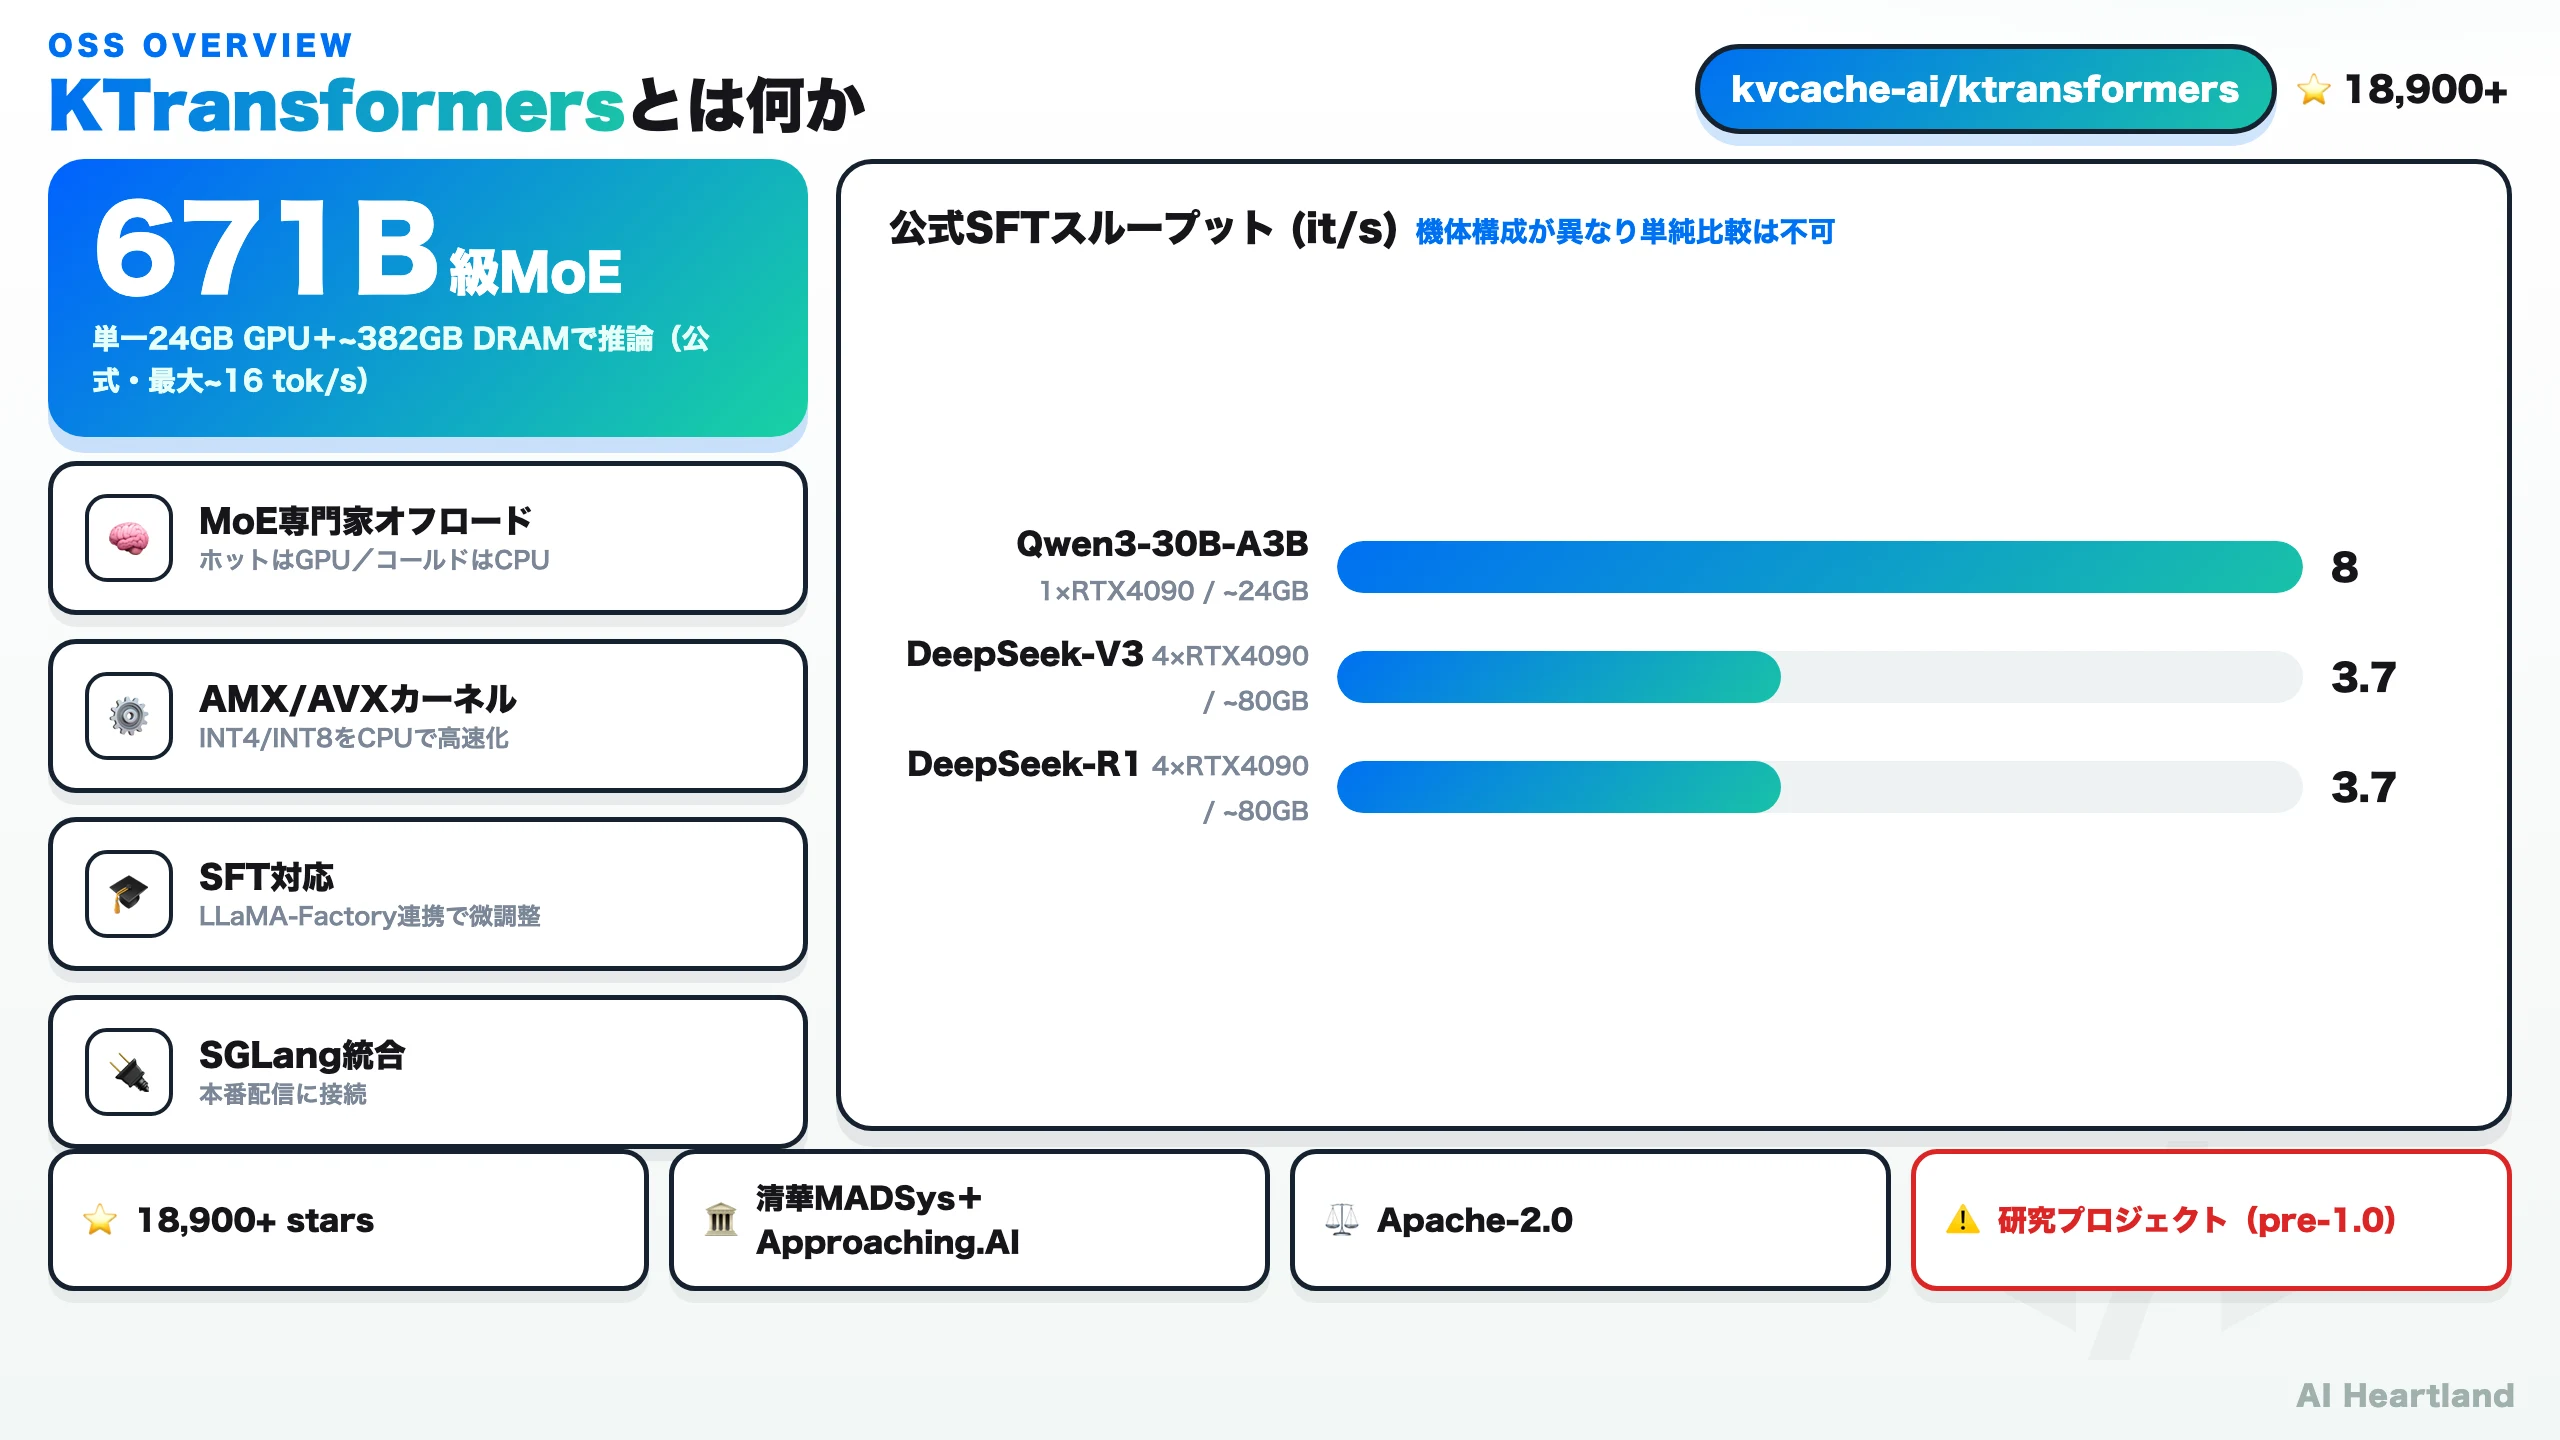Image resolution: width=2560 pixels, height=1440 pixels.
Task: Click the balance scale icon near Apache-2.0
Action: [1342, 1220]
